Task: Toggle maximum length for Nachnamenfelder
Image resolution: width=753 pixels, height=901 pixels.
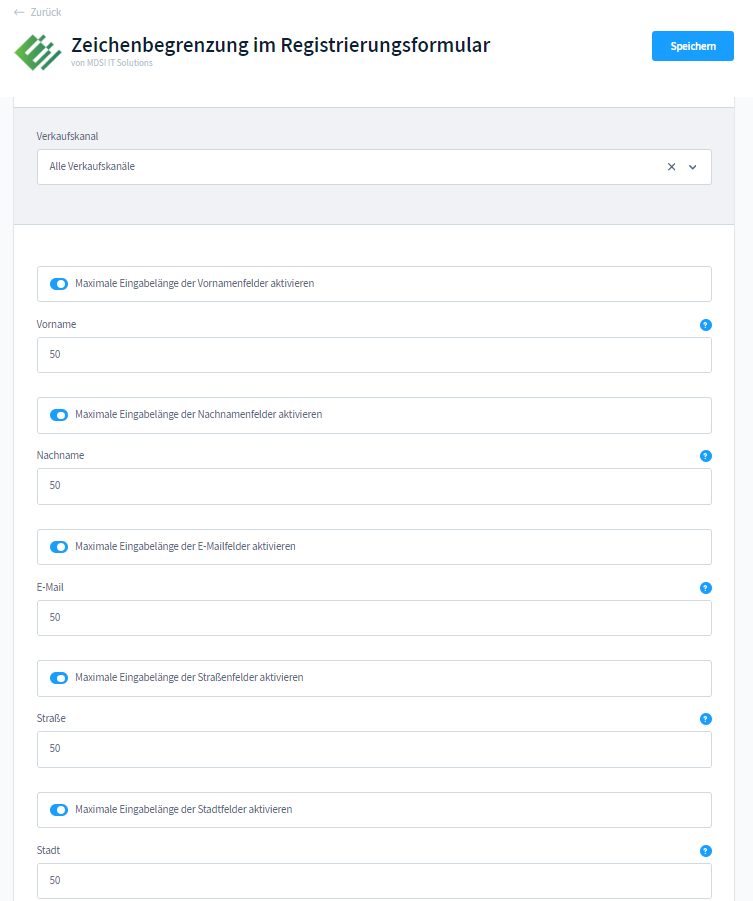Action: point(59,415)
